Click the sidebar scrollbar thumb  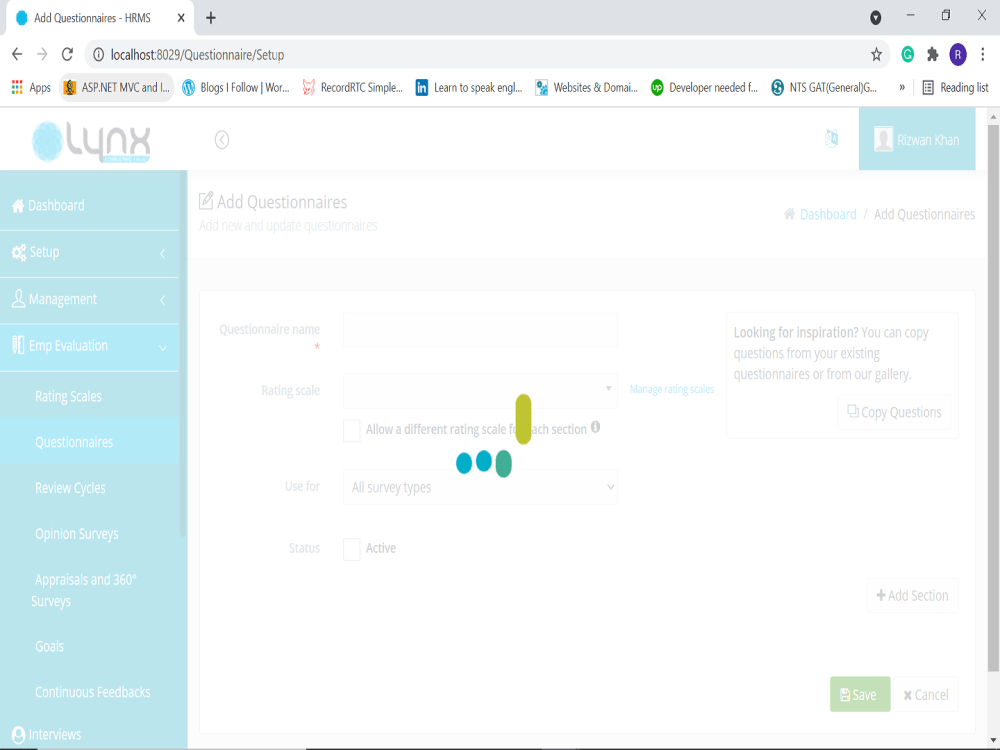click(183, 354)
